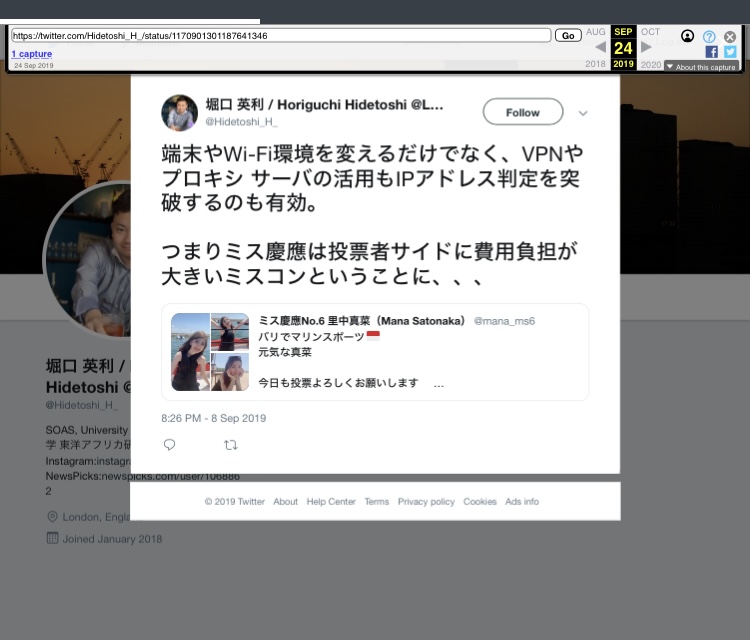Open tweet timestamp 8:26 PM - 8 Sep 2019
Screen dimensions: 750x640
click(x=214, y=418)
